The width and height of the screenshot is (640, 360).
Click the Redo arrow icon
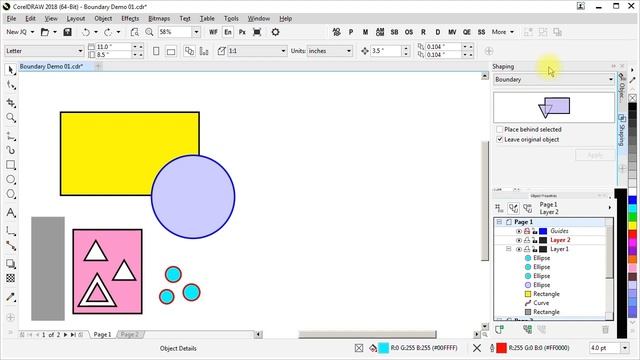(x=108, y=32)
